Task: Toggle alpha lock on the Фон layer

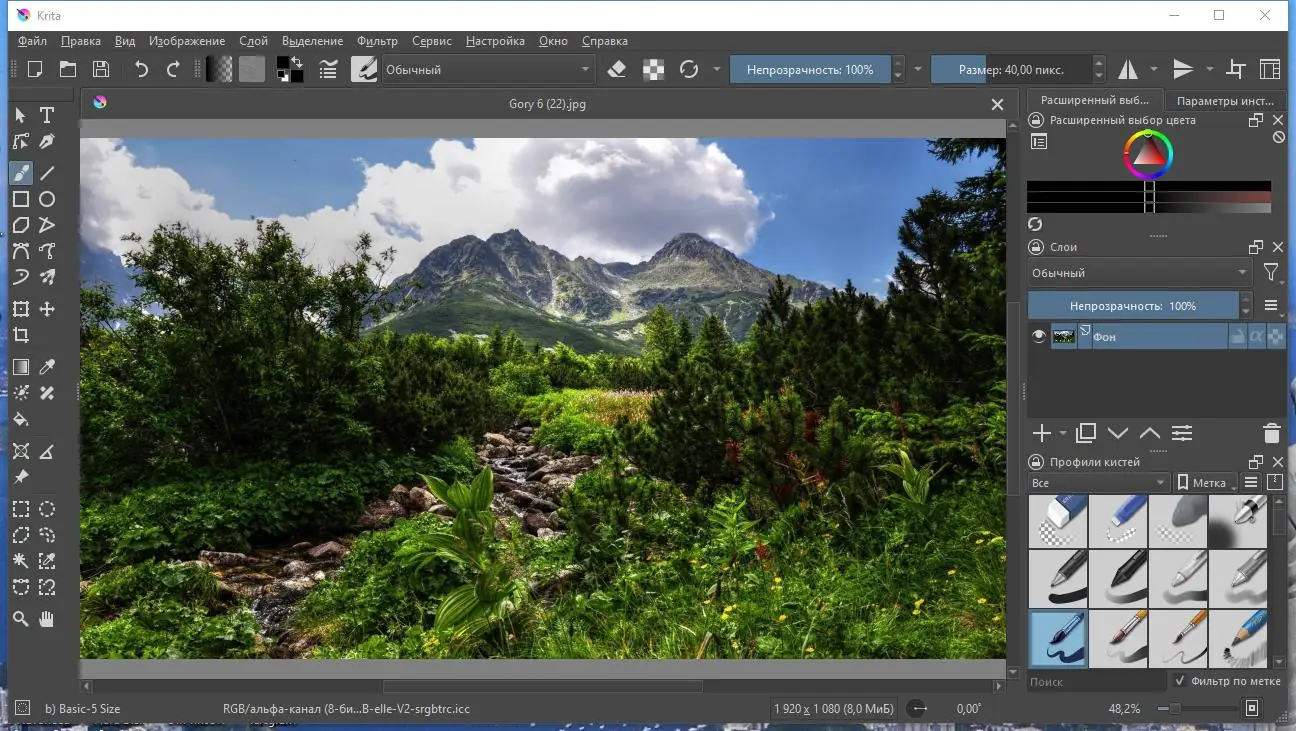Action: coord(1256,336)
